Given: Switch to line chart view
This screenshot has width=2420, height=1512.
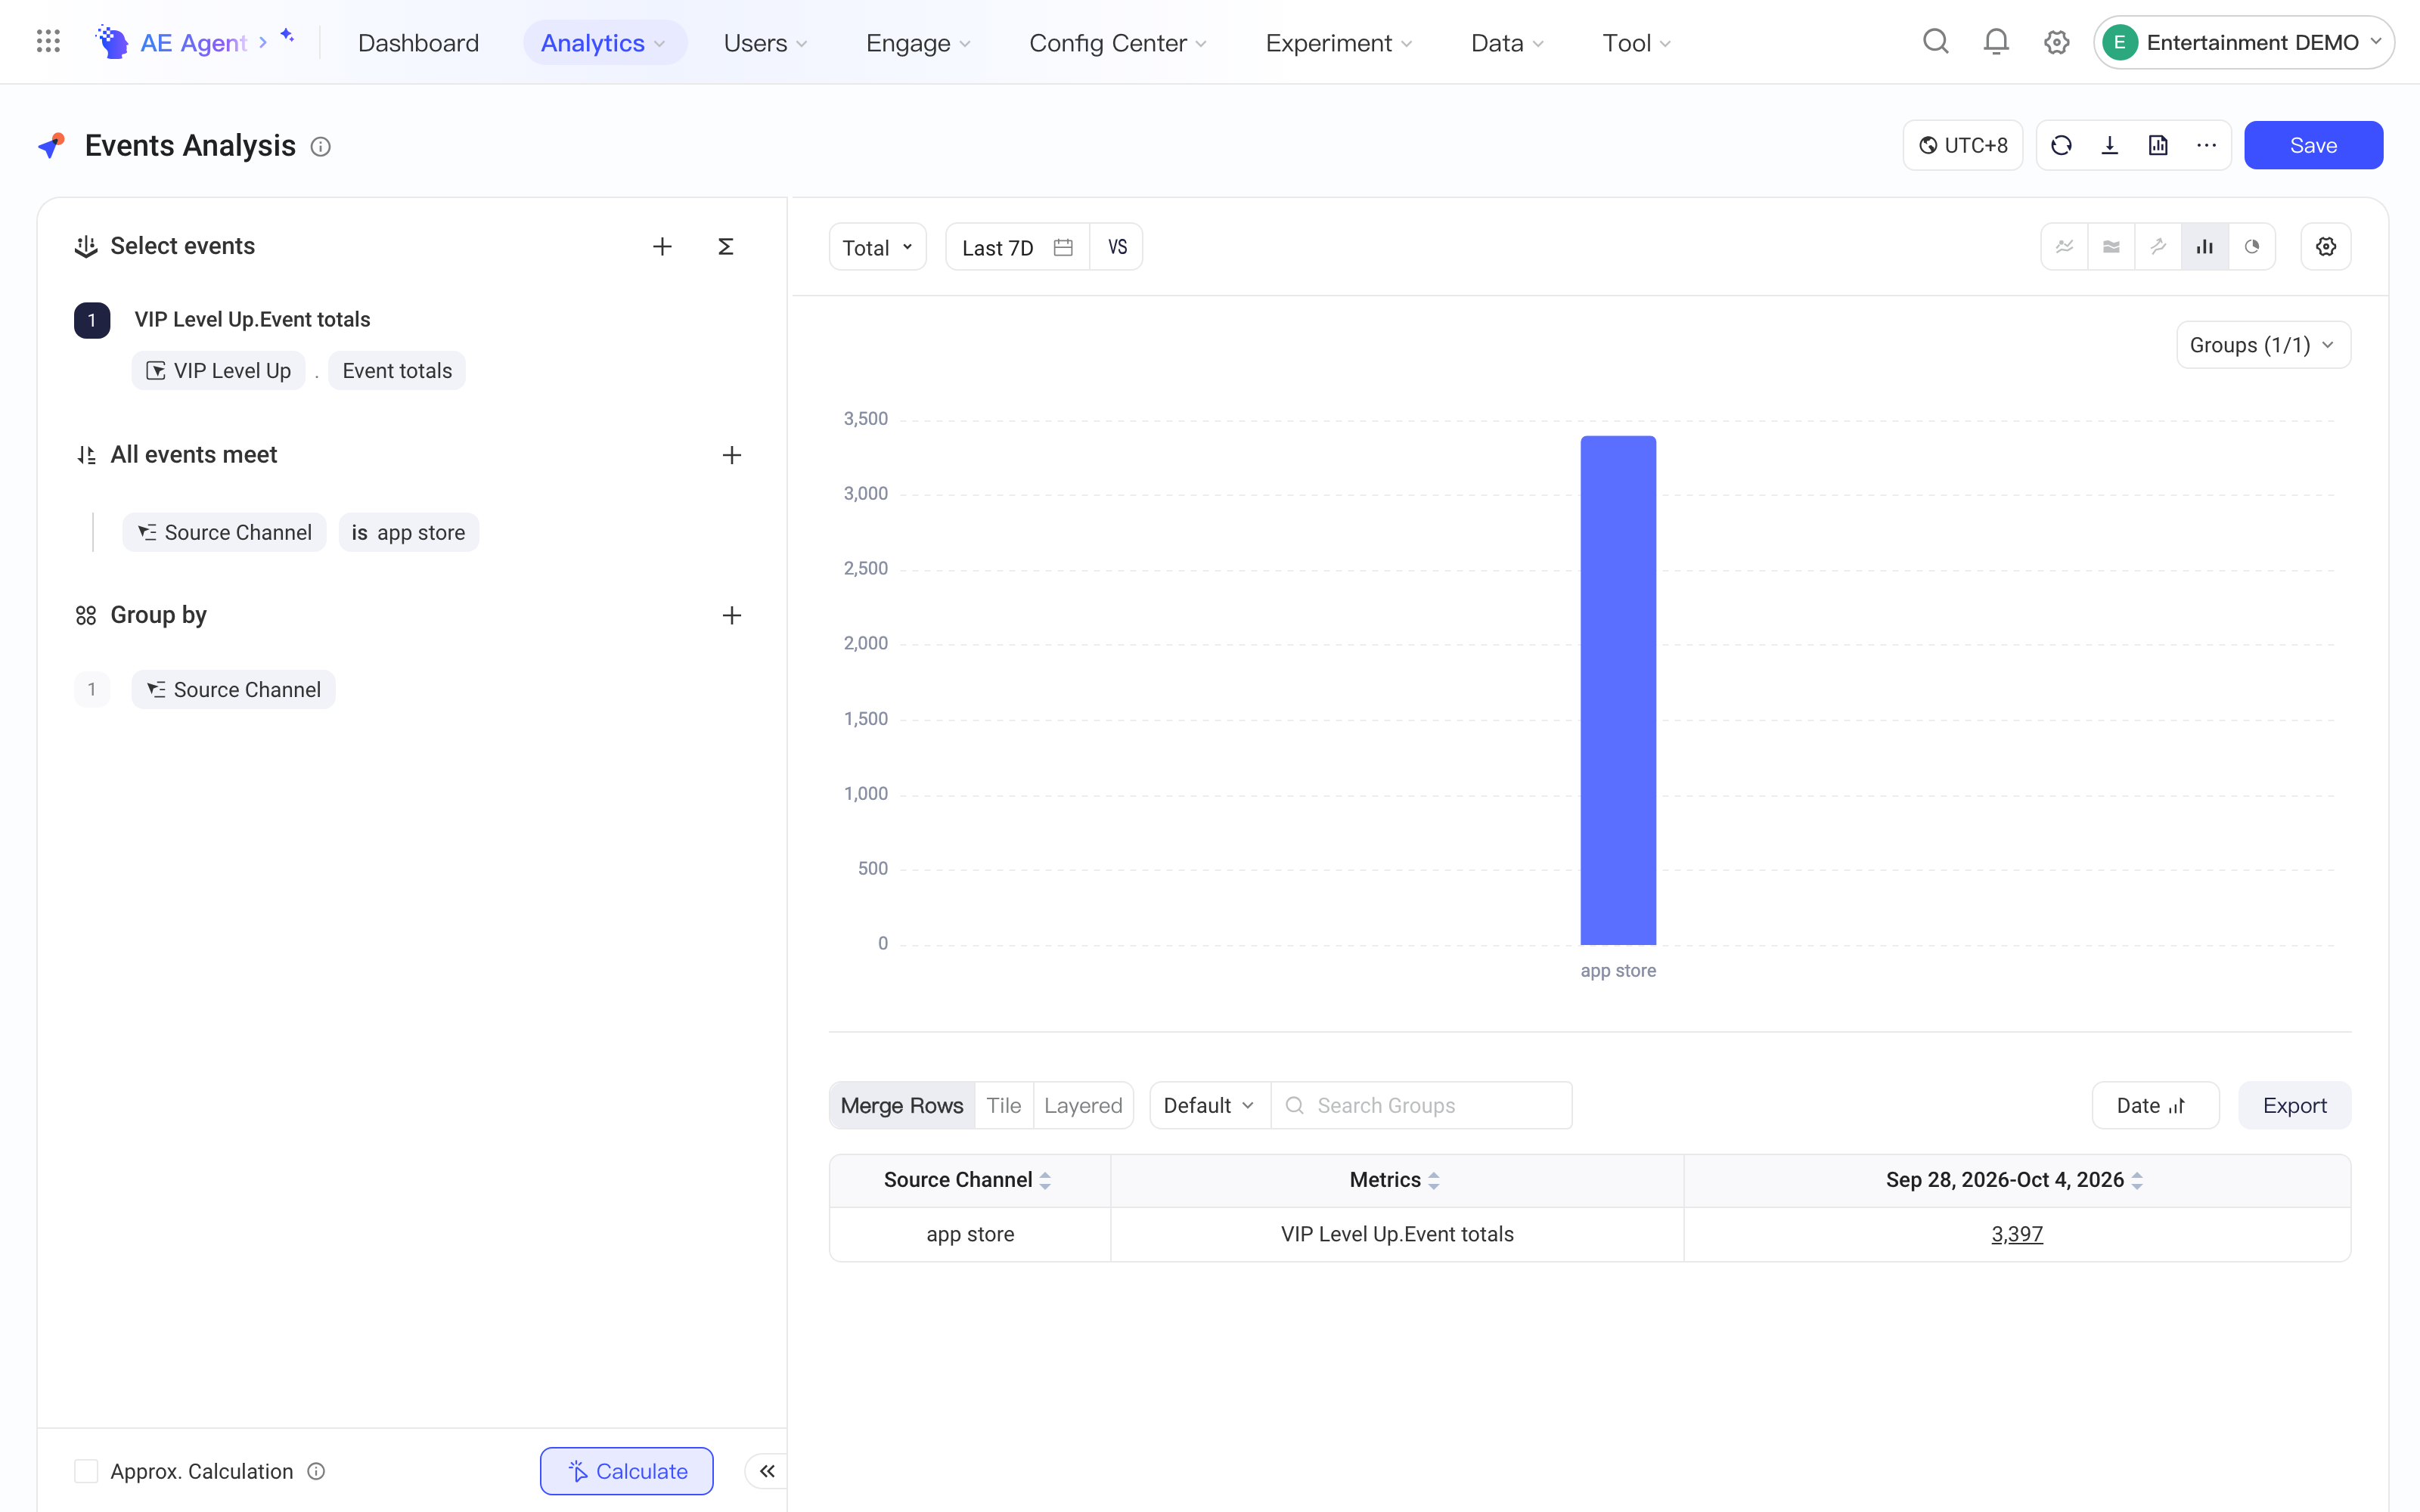Looking at the screenshot, I should coord(2065,247).
